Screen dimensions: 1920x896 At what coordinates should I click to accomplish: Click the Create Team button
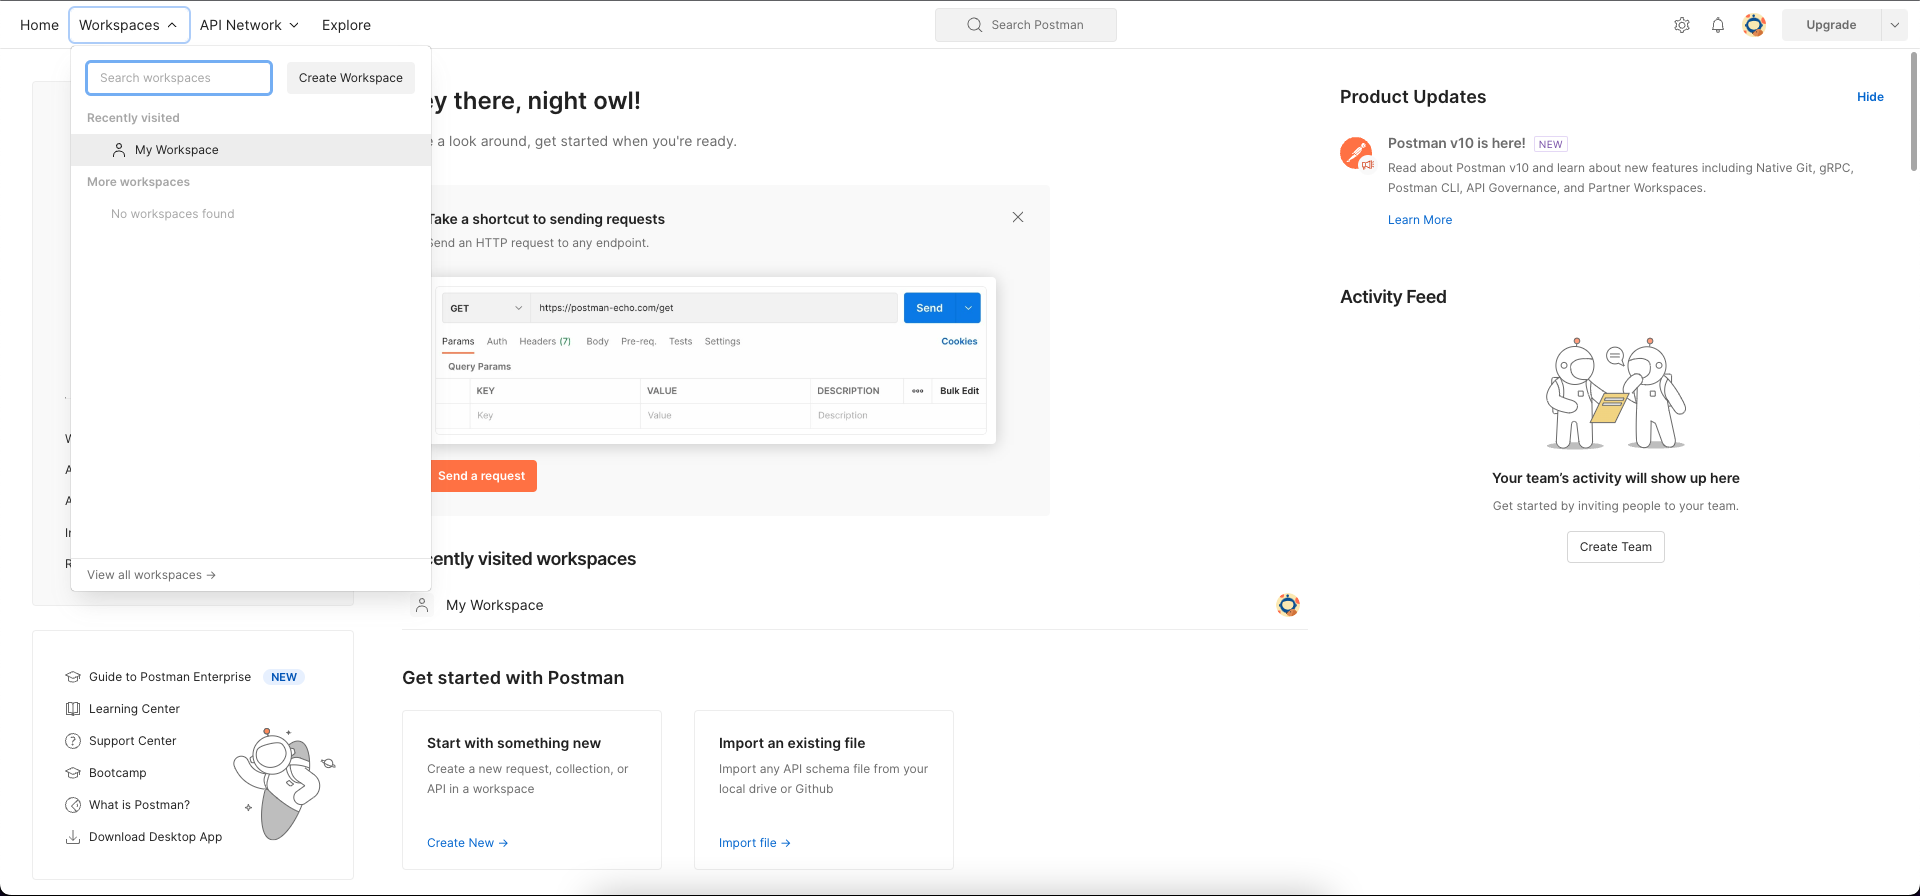[1616, 547]
